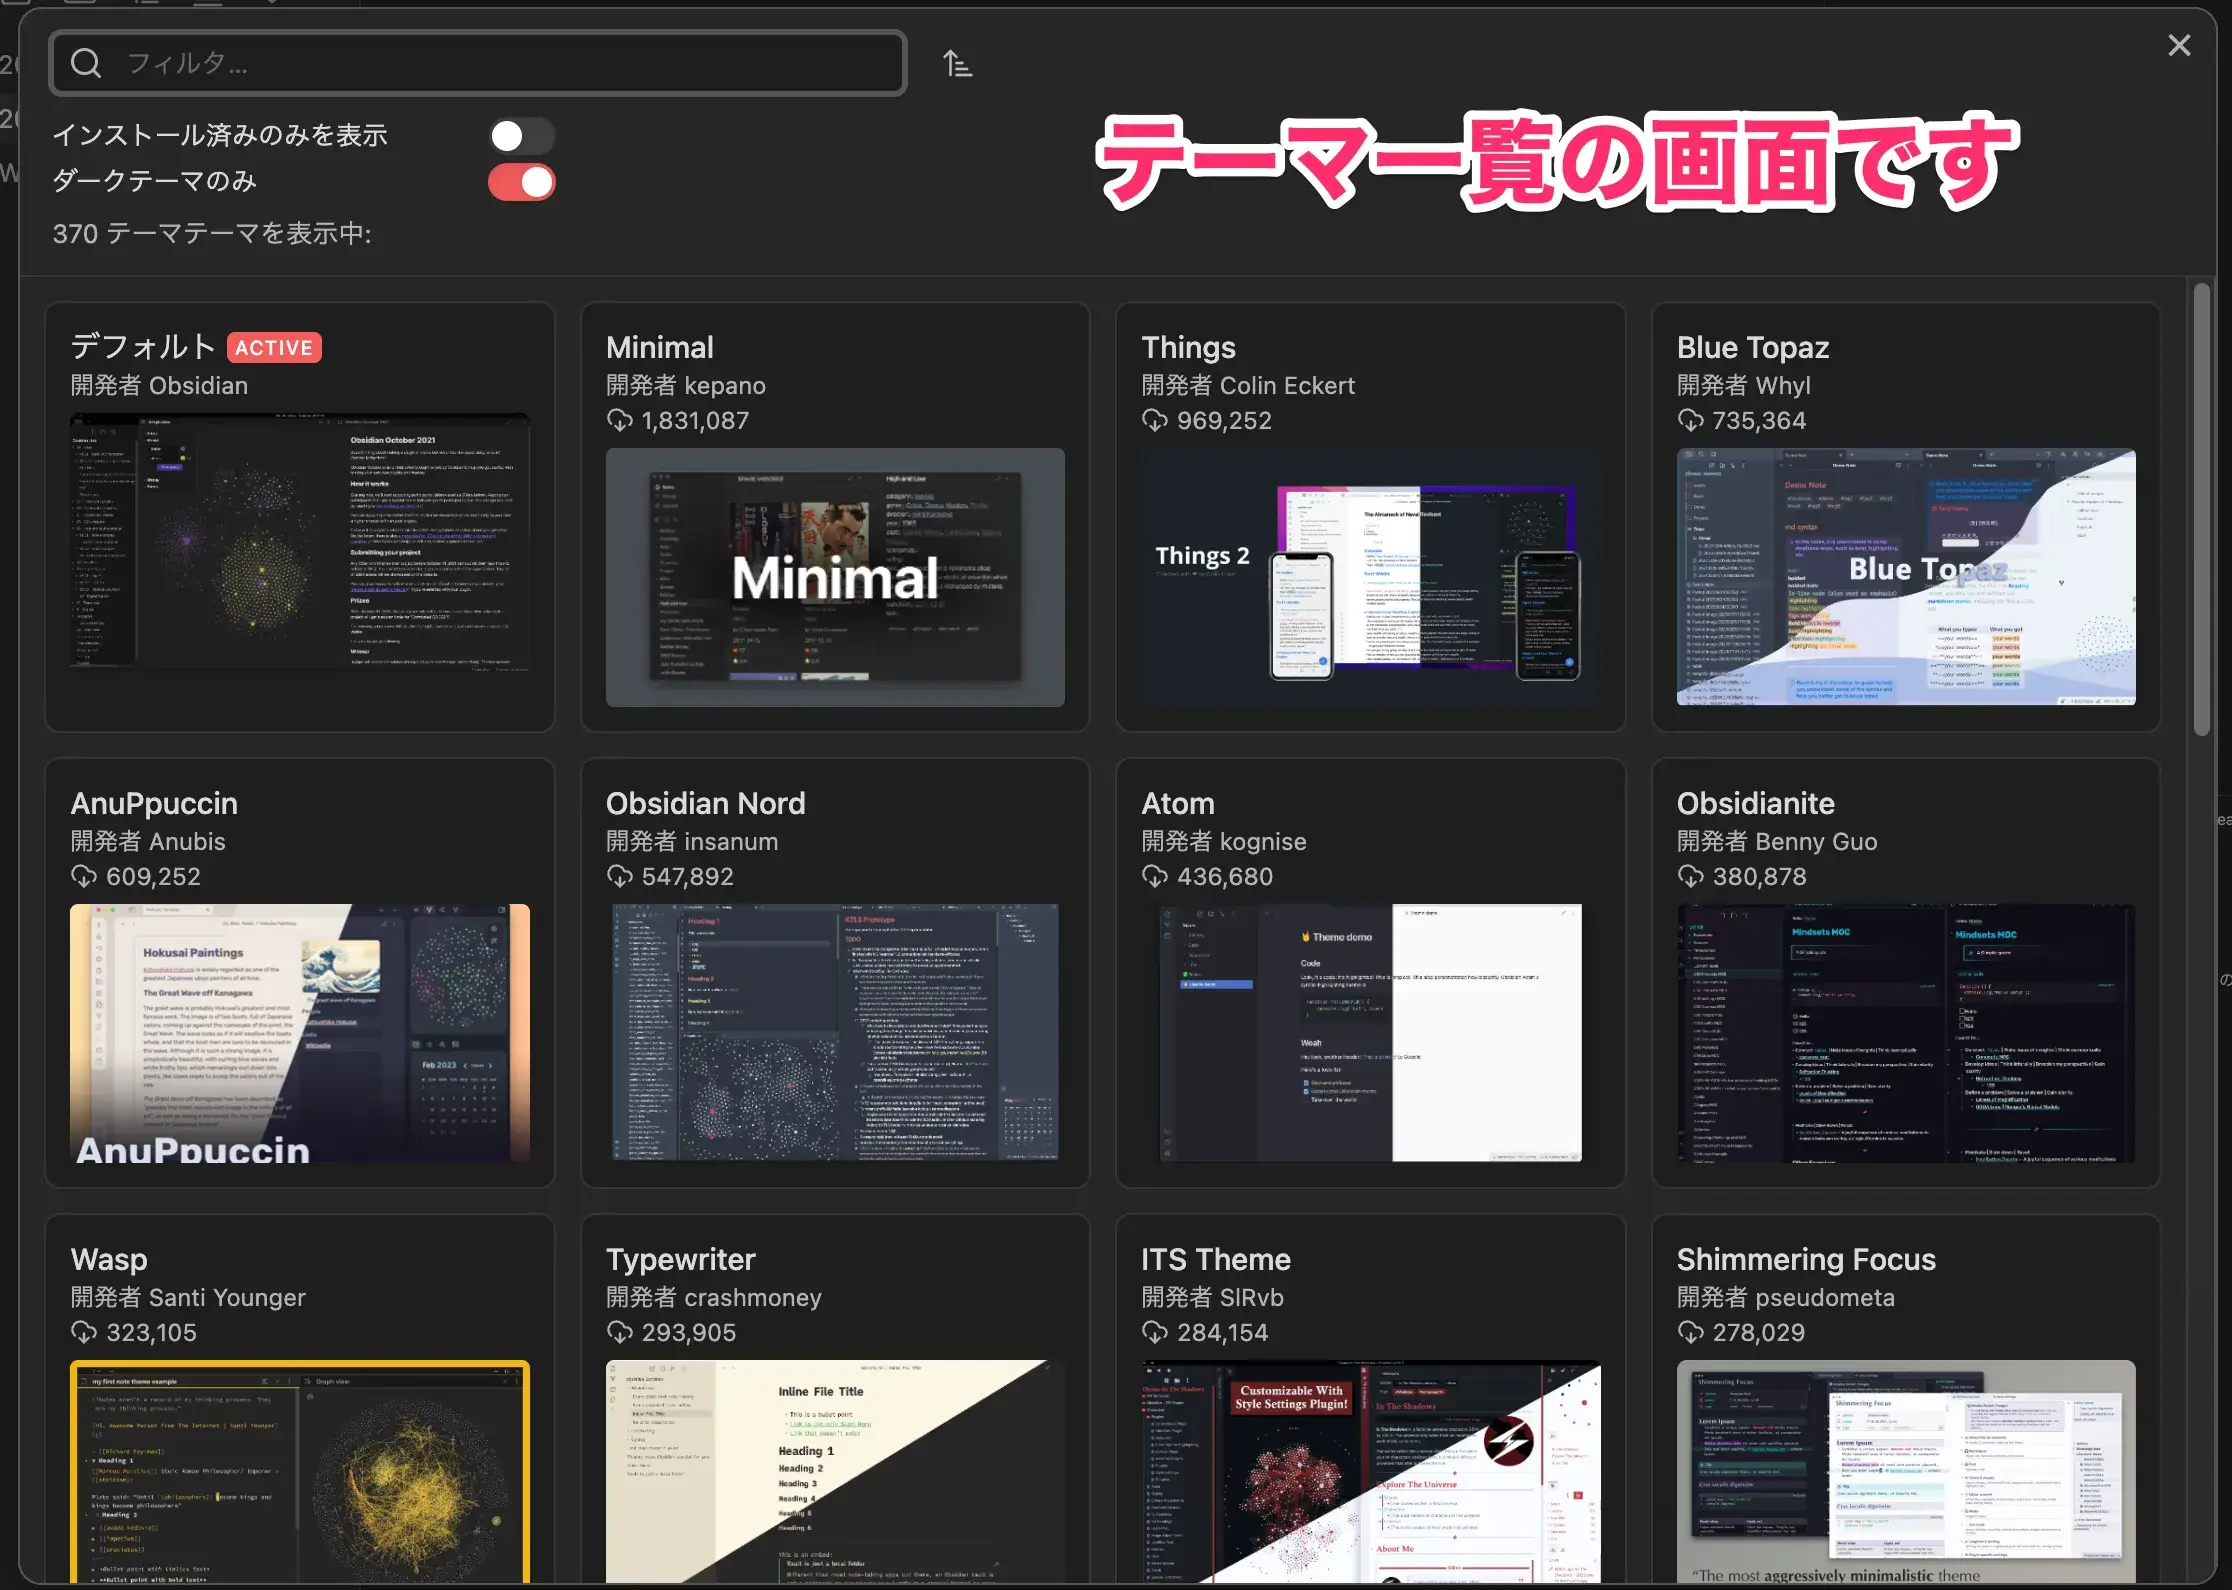
Task: Click the 開発者 insanum author line
Action: coord(692,842)
